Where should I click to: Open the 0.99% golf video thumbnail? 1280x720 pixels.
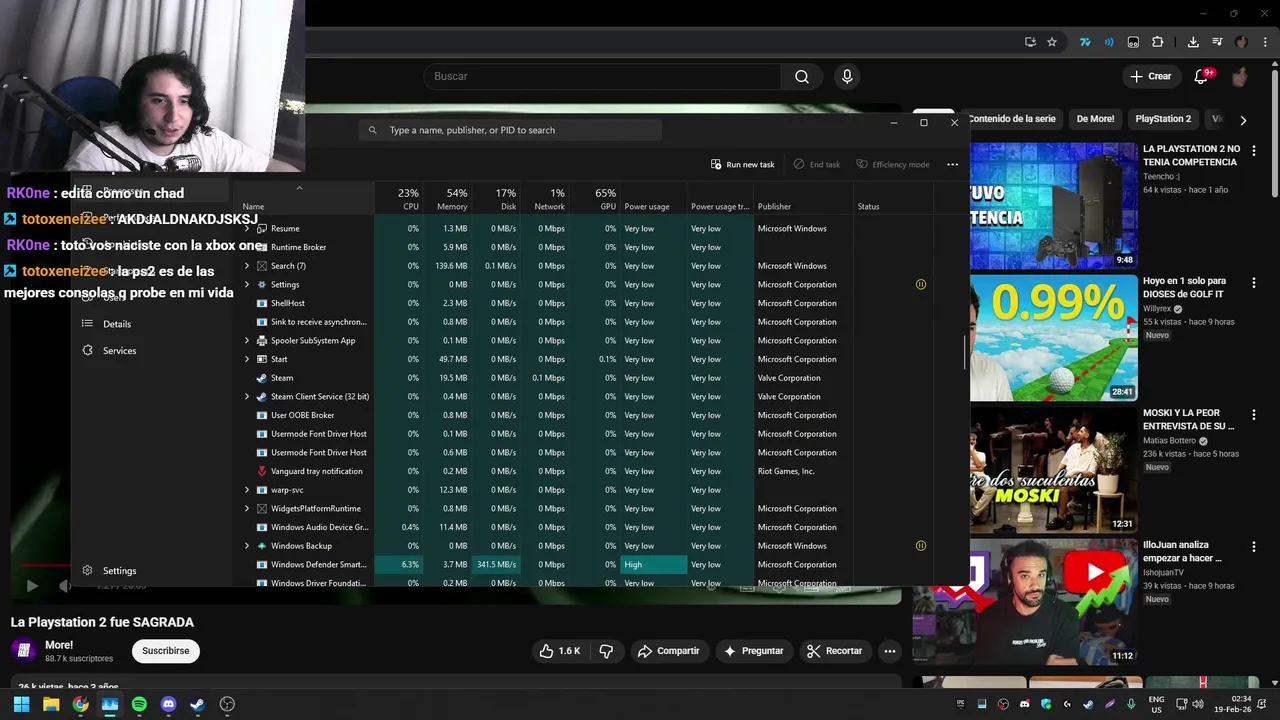[x=1053, y=338]
